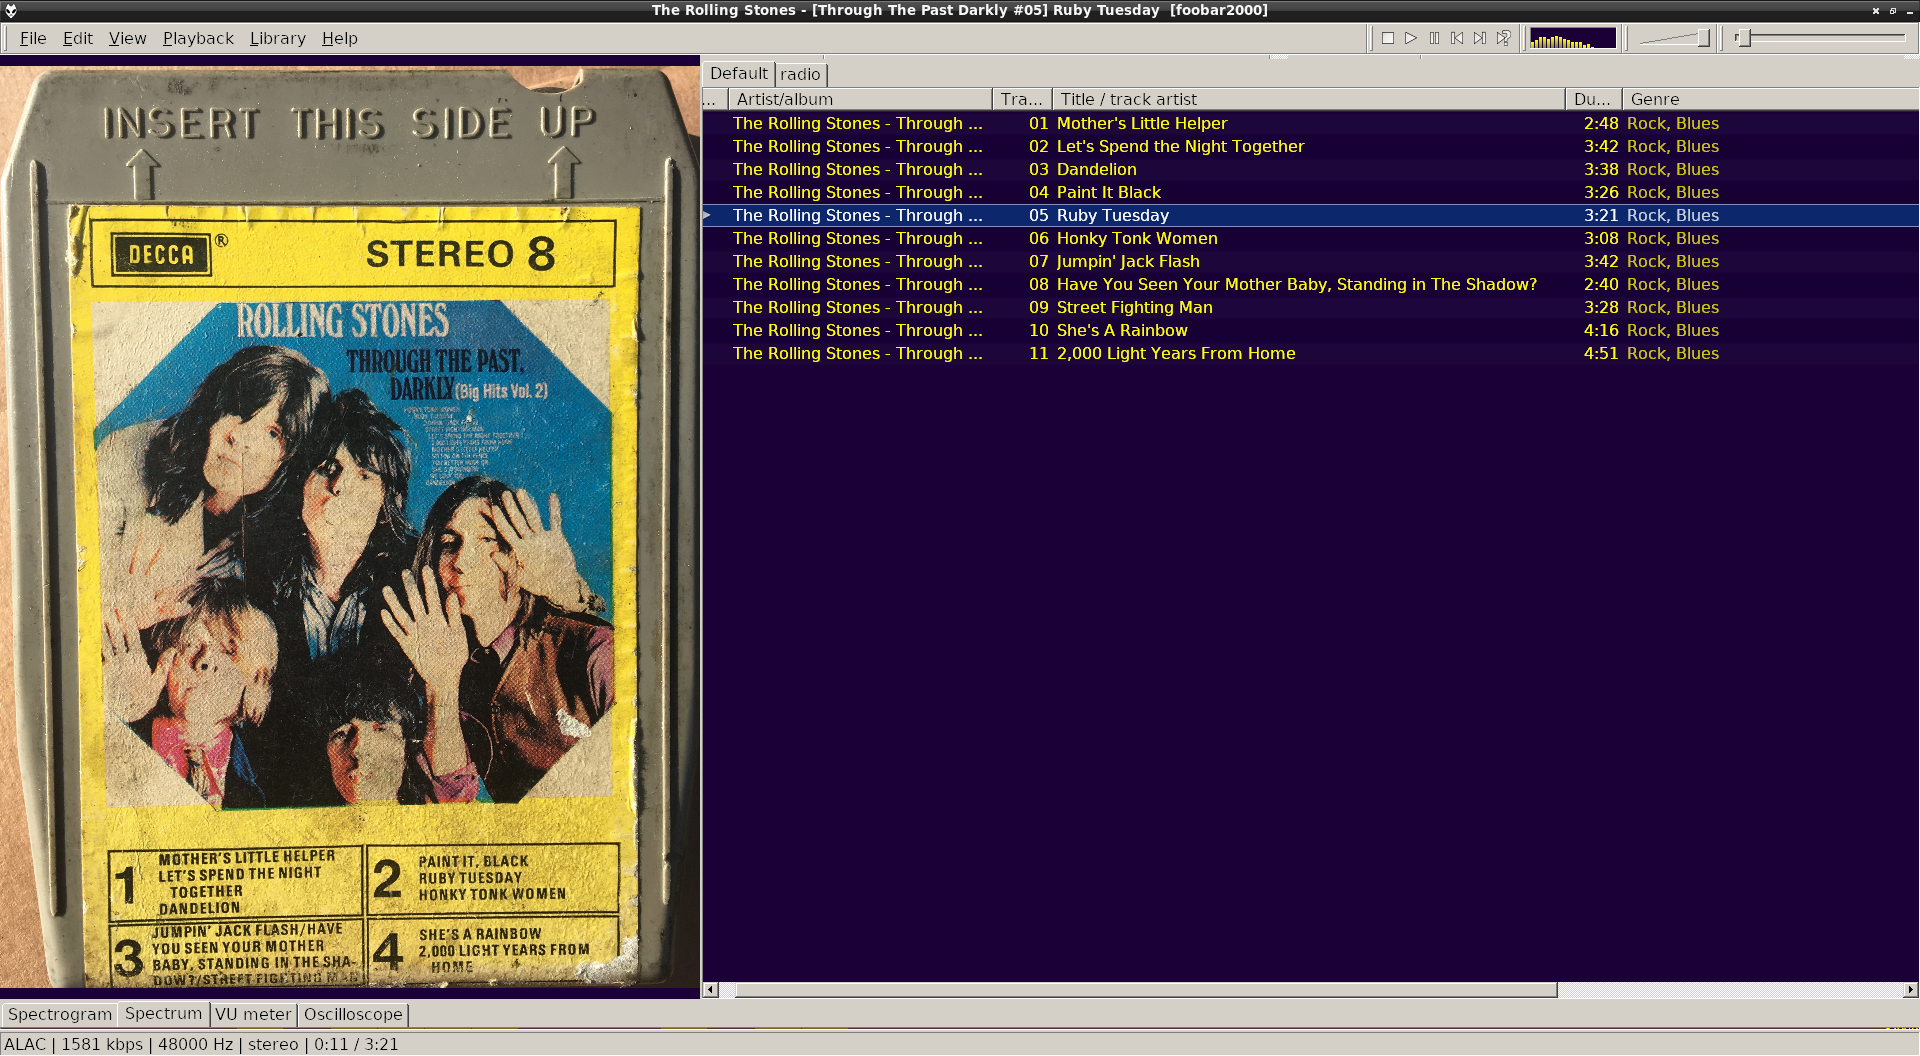The width and height of the screenshot is (1920, 1056).
Task: Click the foobar2000 window menu icon
Action: (x=11, y=10)
